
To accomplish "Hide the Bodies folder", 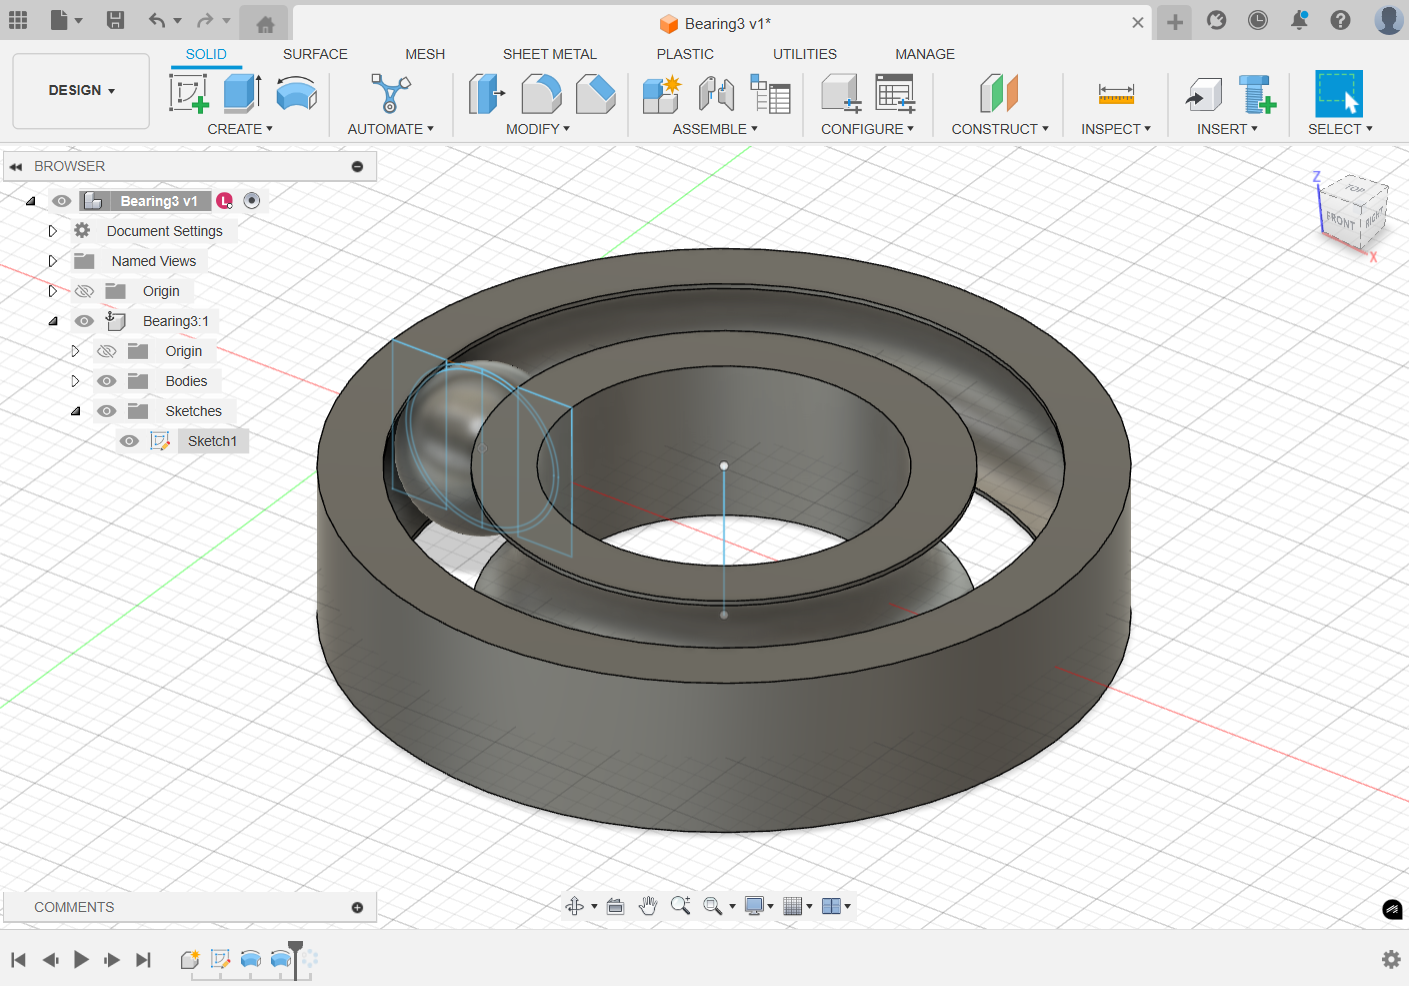I will 107,381.
